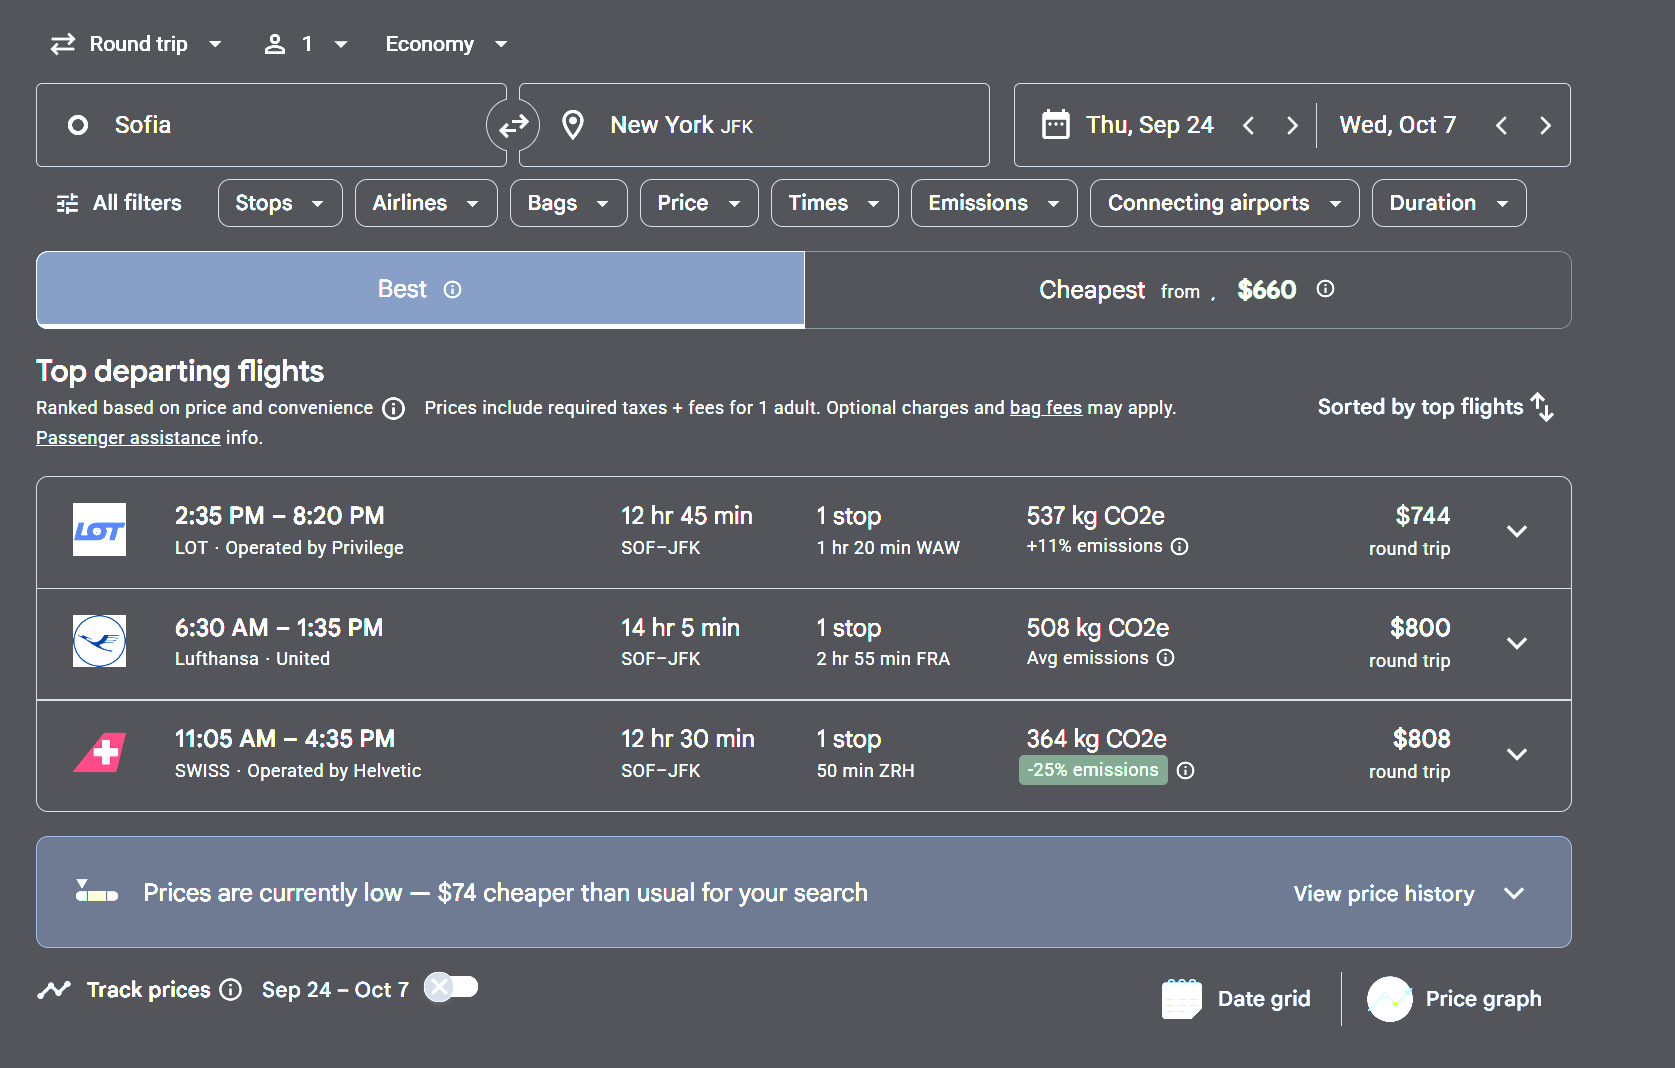Open the Times filter dropdown

point(835,203)
